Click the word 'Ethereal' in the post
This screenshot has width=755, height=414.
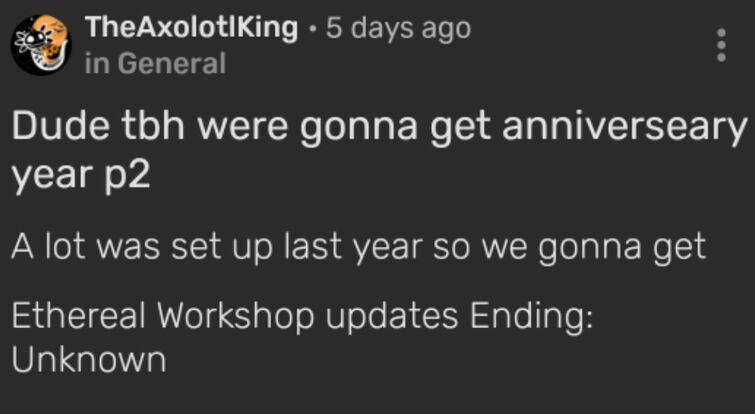point(78,316)
